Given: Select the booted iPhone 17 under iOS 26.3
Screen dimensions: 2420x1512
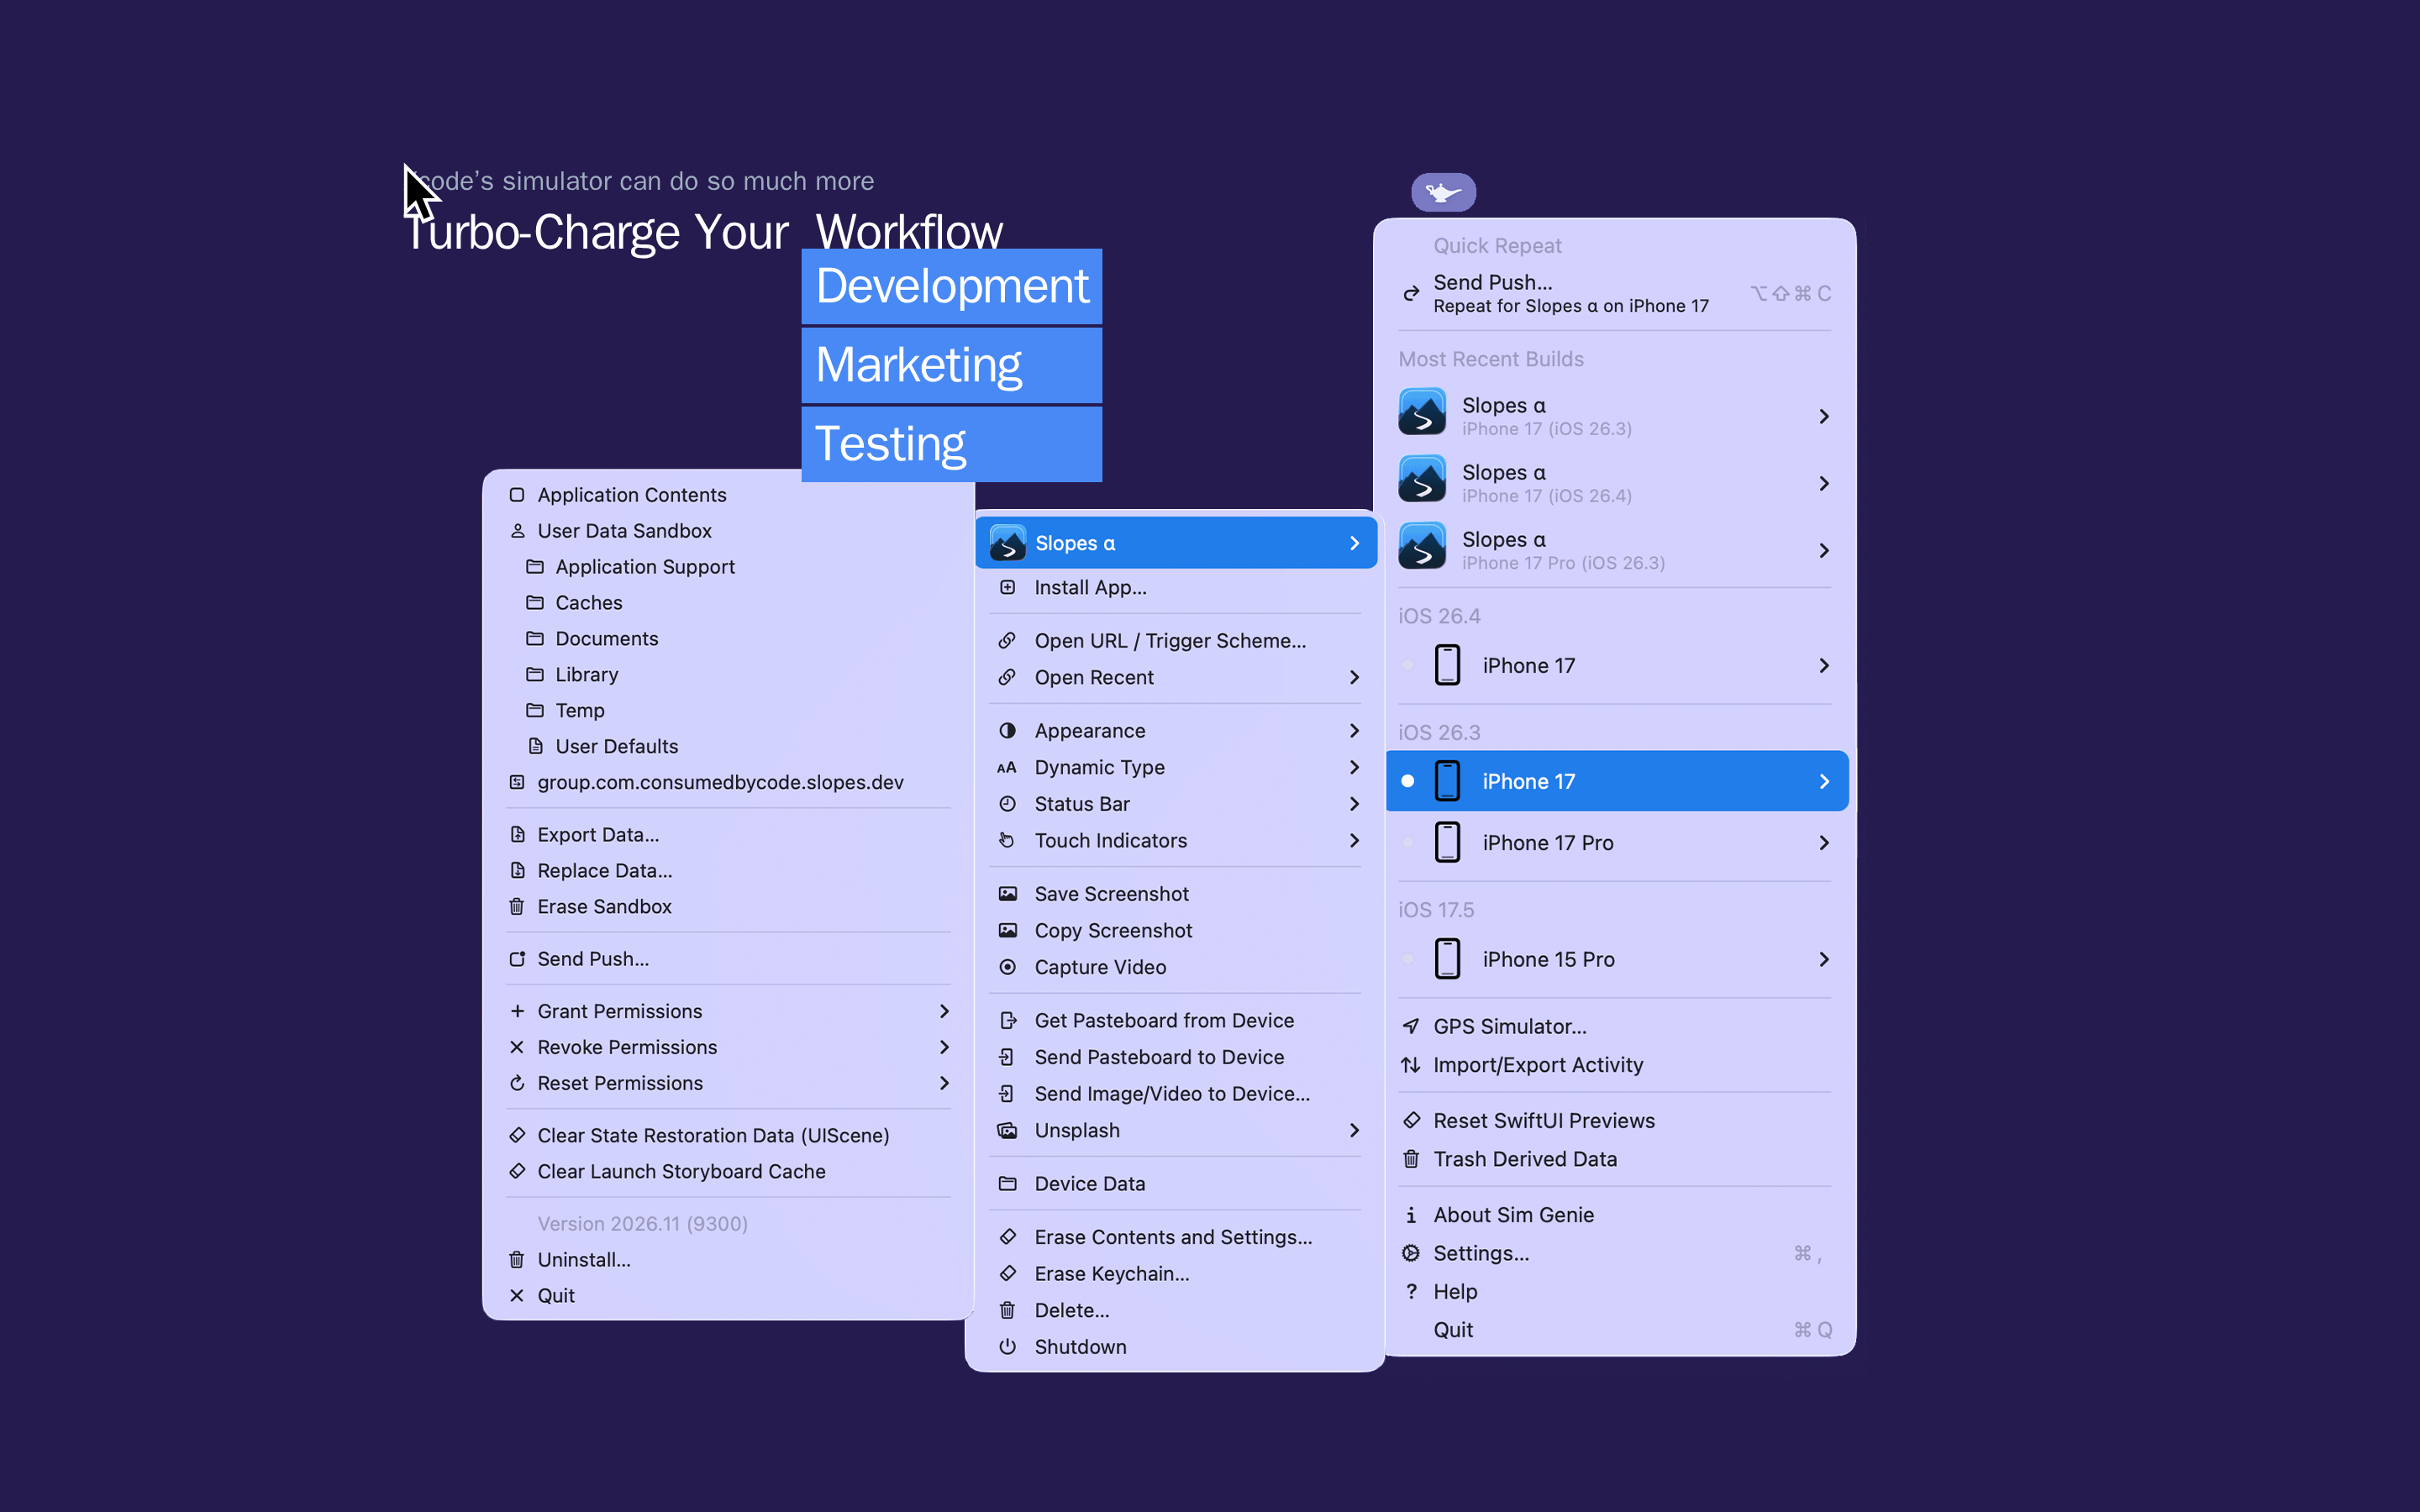Looking at the screenshot, I should [x=1617, y=781].
